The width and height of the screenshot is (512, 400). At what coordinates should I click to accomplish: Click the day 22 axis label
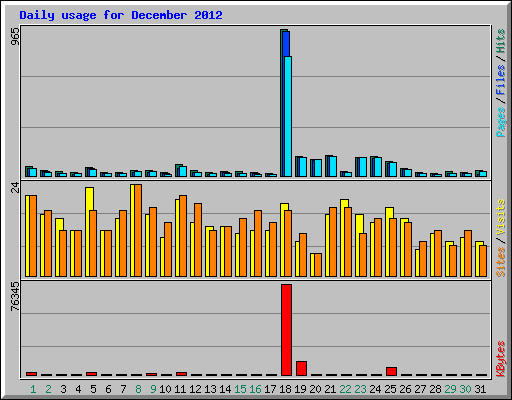[x=345, y=389]
